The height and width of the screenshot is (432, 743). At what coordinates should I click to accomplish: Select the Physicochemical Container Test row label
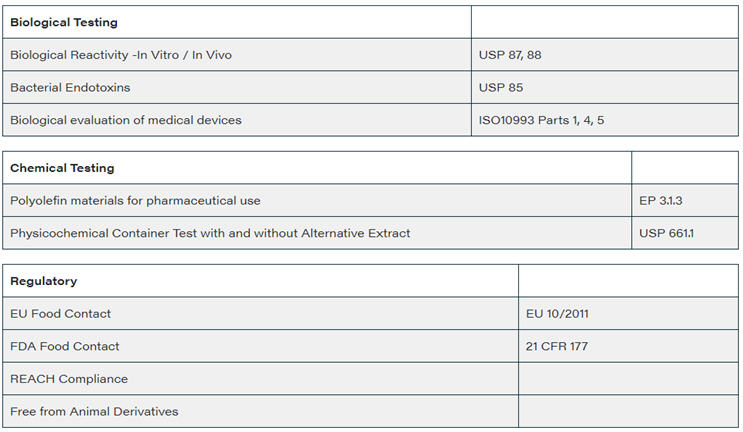pos(210,233)
